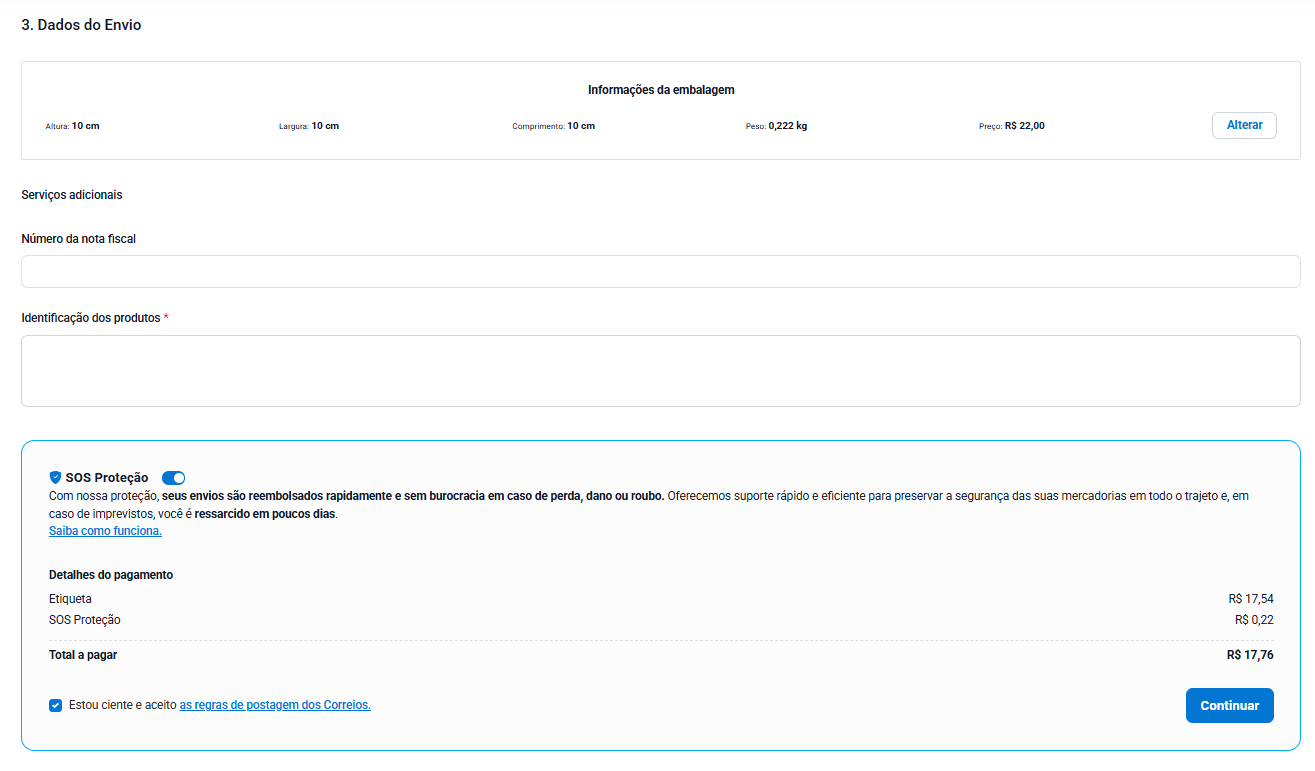This screenshot has width=1315, height=771.
Task: Click the '3. Dados do Envio' heading
Action: point(81,25)
